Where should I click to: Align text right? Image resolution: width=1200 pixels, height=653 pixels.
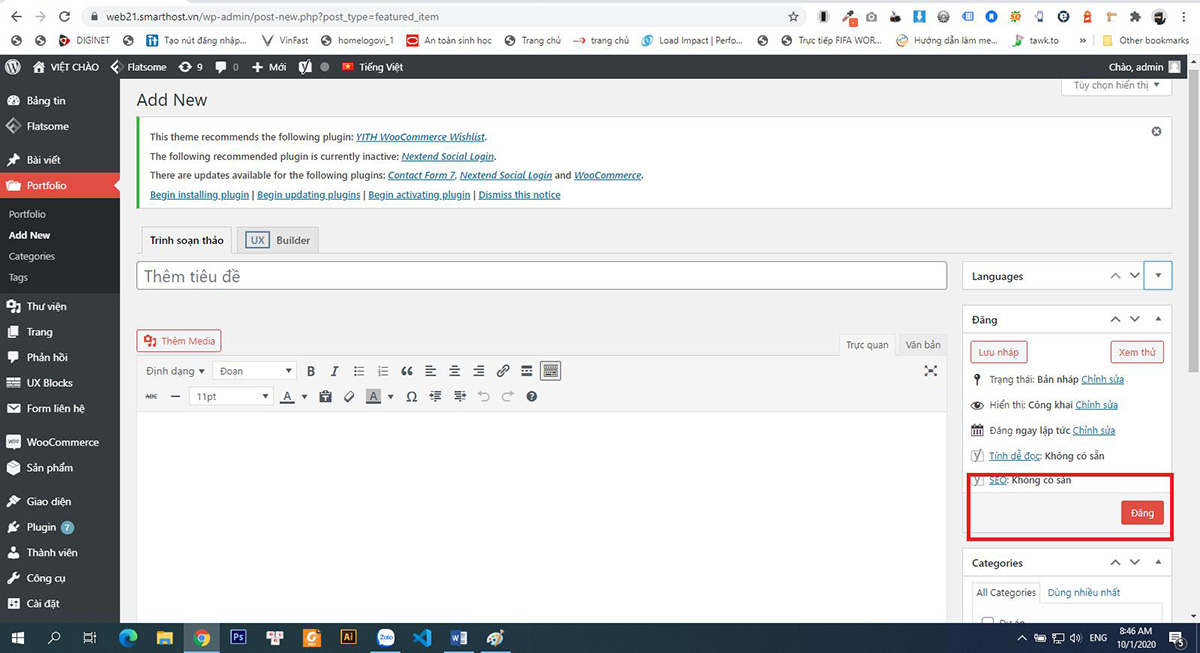(479, 371)
